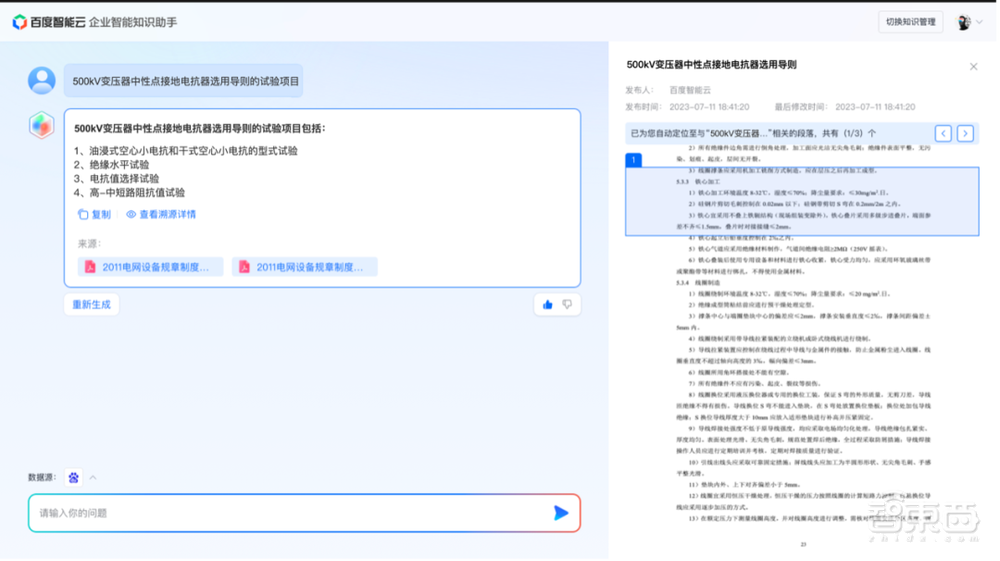Click the publisher name 百度智能云
This screenshot has height=561, width=1000.
click(692, 91)
